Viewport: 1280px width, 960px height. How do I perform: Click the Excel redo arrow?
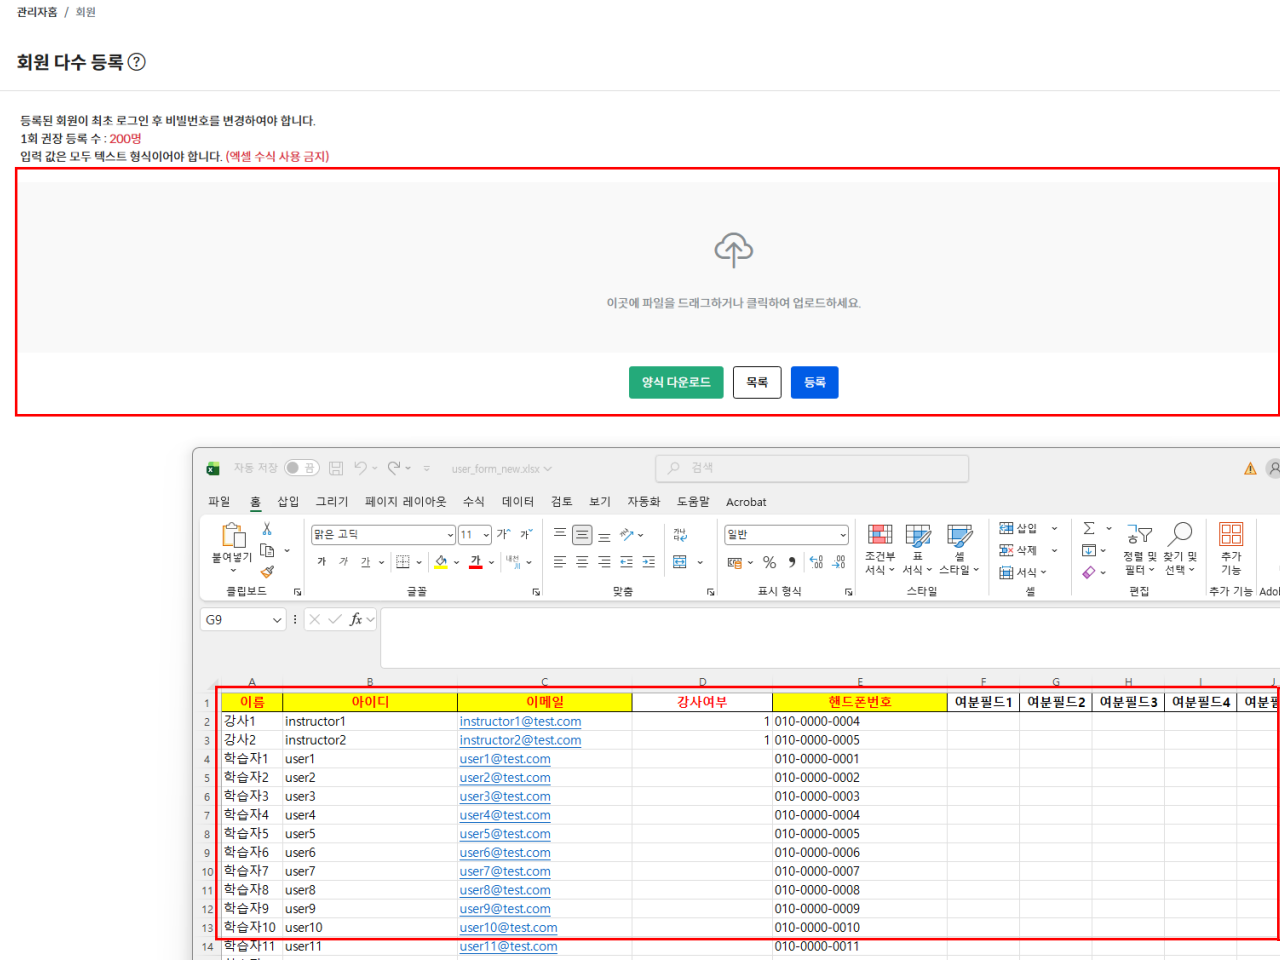point(394,468)
